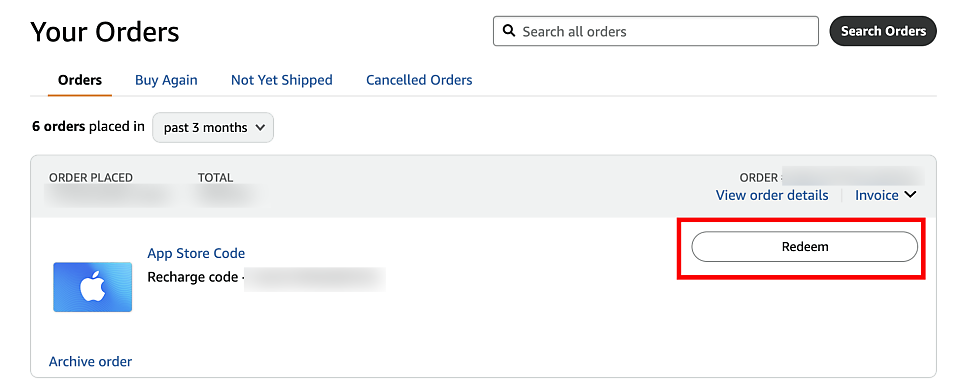Click the Archive order link
This screenshot has height=384, width=966.
click(91, 361)
